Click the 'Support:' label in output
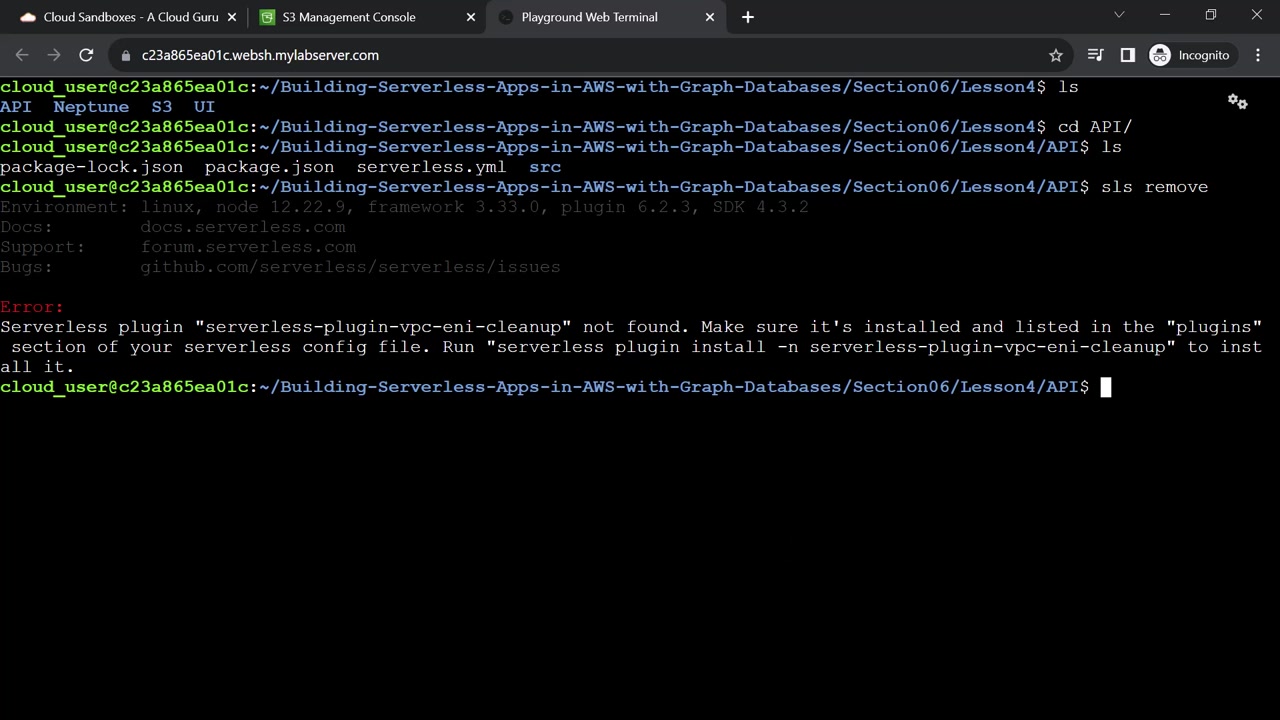Image resolution: width=1280 pixels, height=720 pixels. [43, 247]
